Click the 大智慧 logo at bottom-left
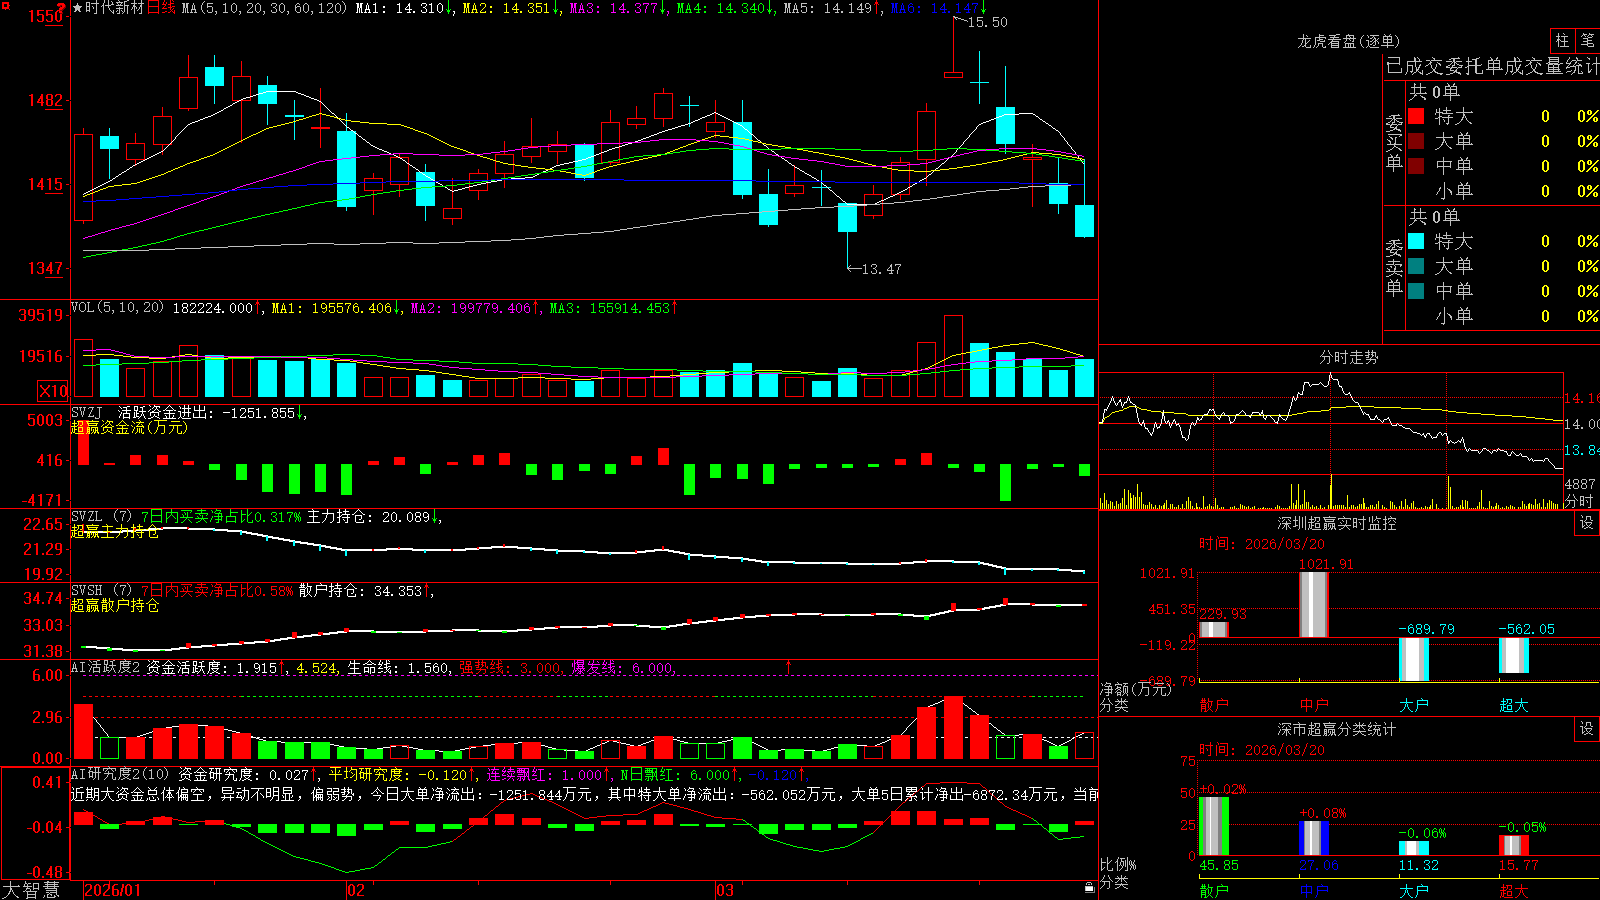This screenshot has width=1600, height=900. (x=31, y=889)
